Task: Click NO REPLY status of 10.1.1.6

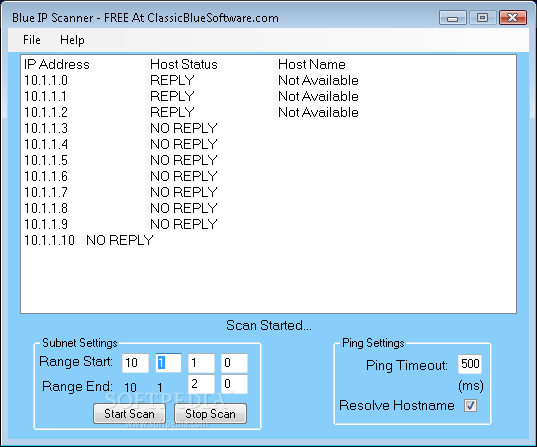Action: tap(184, 176)
